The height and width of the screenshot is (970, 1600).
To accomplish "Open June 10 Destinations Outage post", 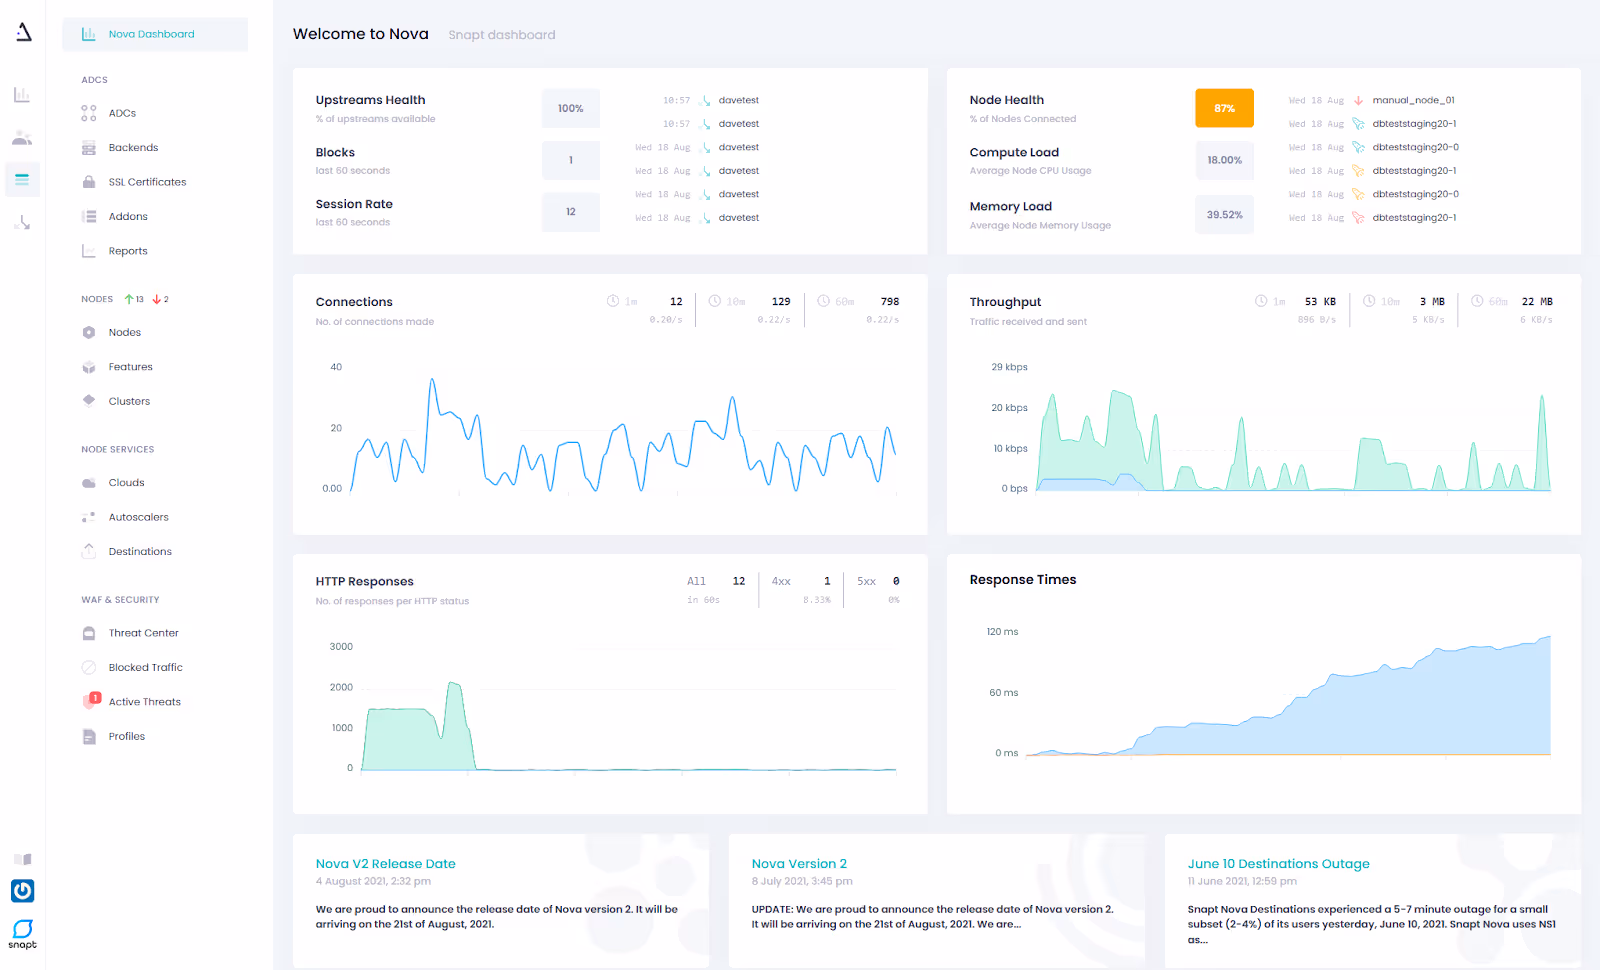I will pos(1279,864).
